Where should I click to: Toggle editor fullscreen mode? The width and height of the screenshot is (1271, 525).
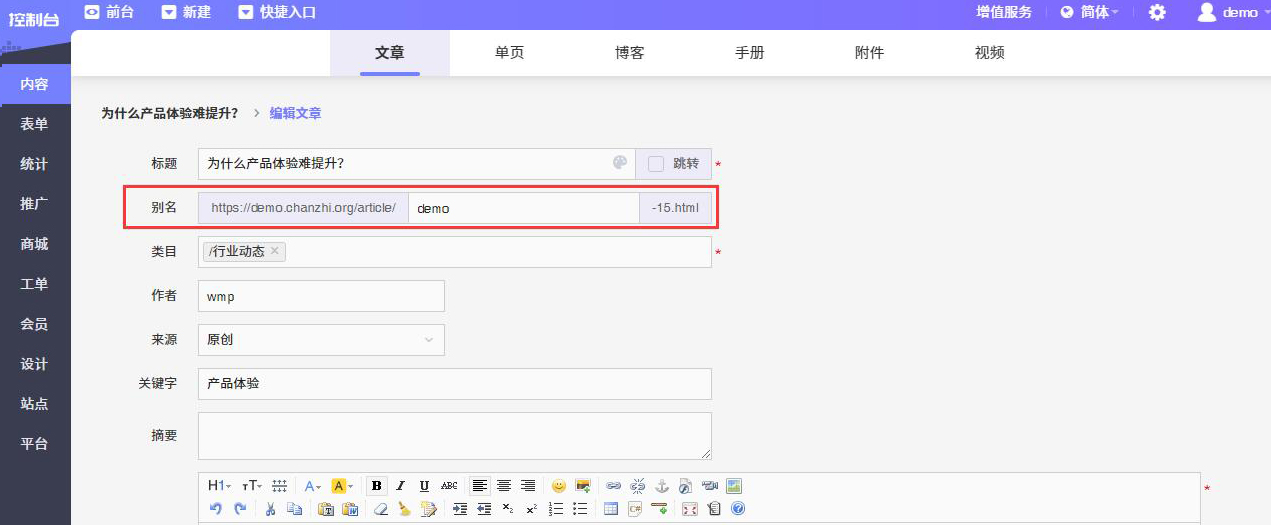click(689, 508)
